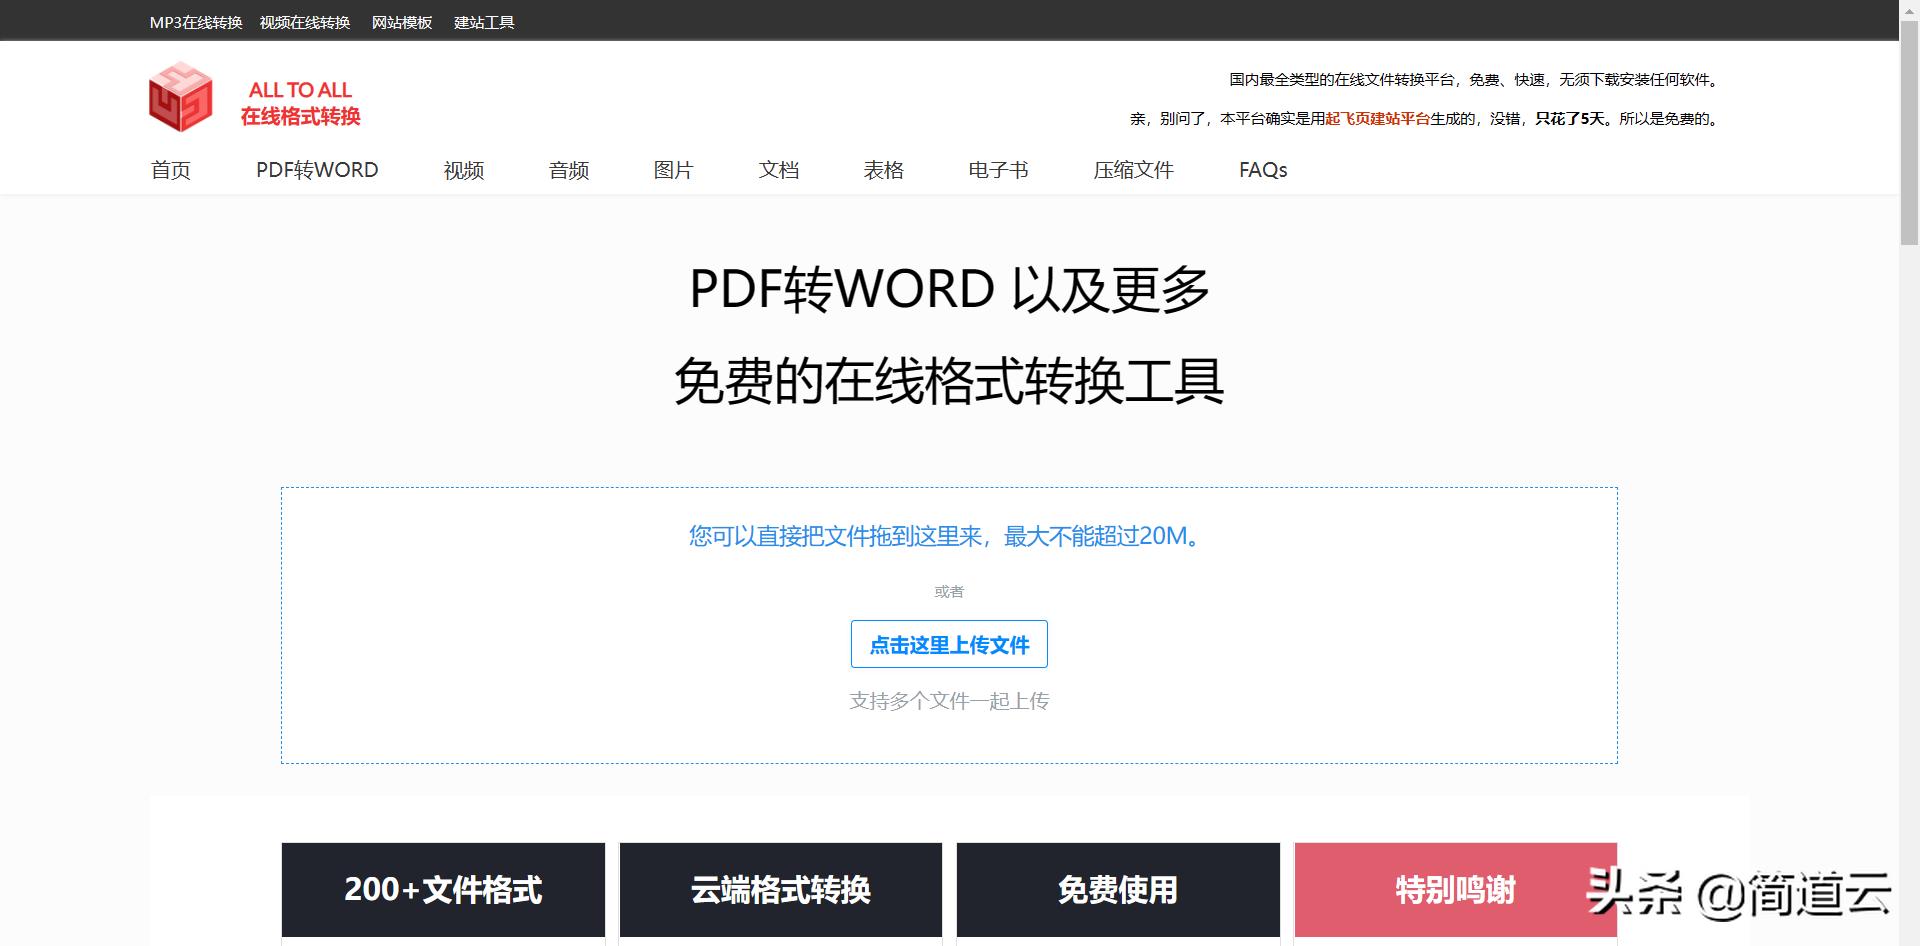Open the FAQs page

tap(1262, 170)
